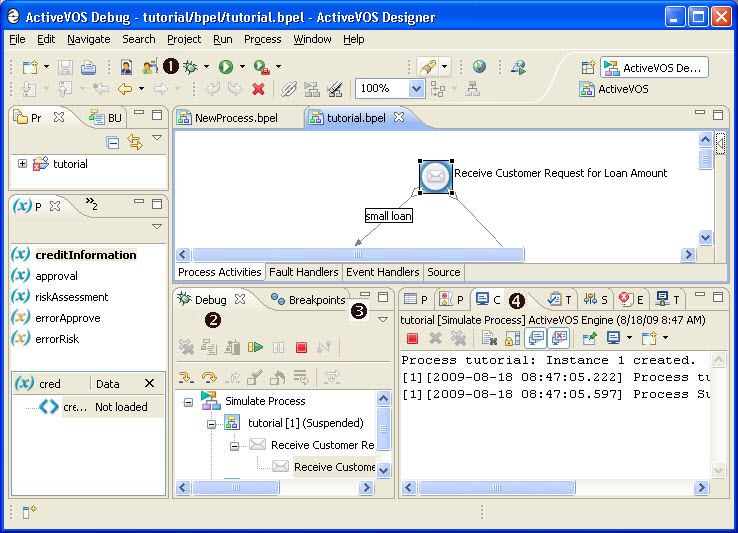Open the Display Selected Console dropdown arrow
The width and height of the screenshot is (738, 533).
click(x=629, y=338)
